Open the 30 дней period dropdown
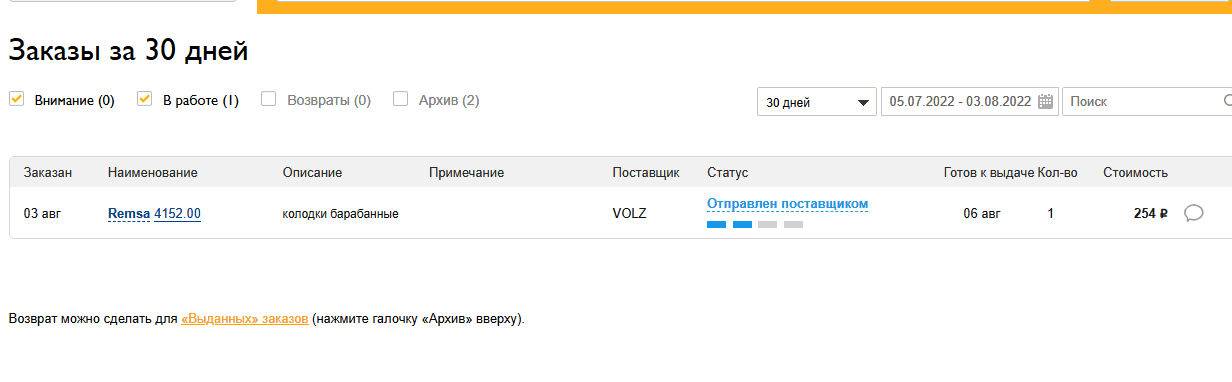 click(x=817, y=102)
